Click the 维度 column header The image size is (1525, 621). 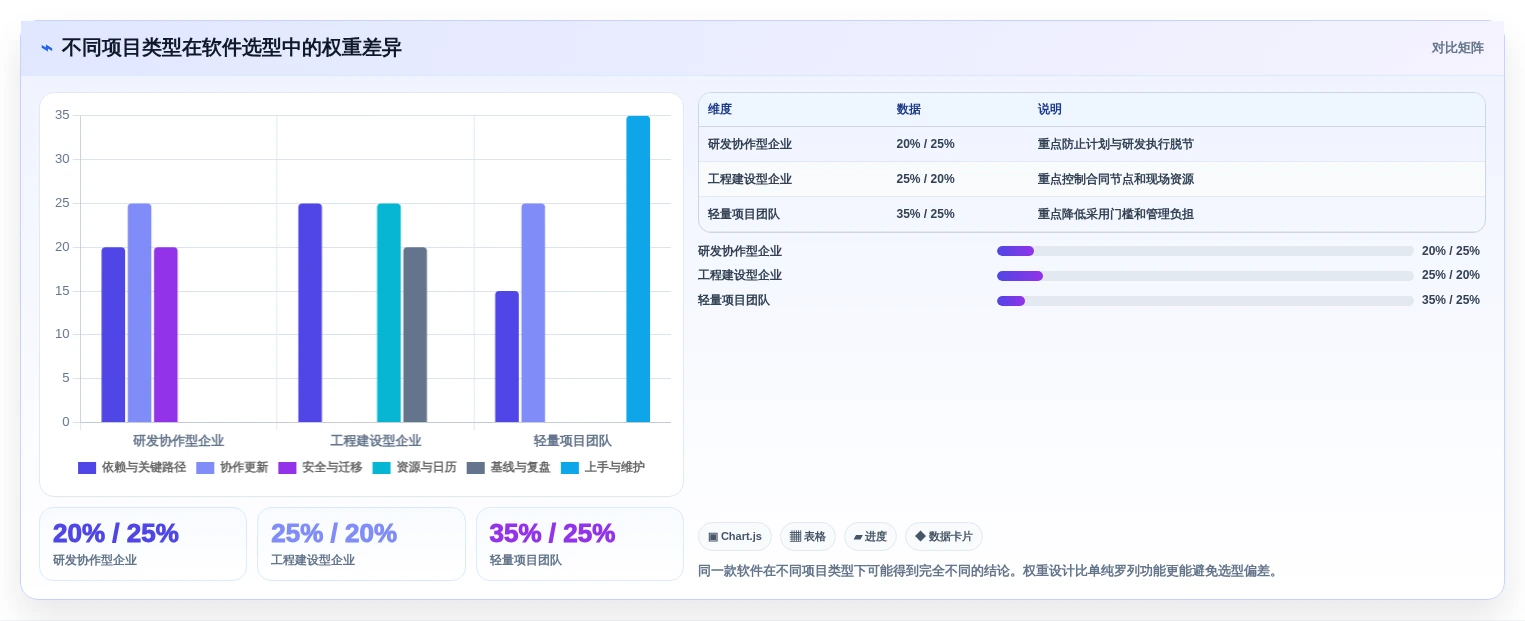coord(720,110)
